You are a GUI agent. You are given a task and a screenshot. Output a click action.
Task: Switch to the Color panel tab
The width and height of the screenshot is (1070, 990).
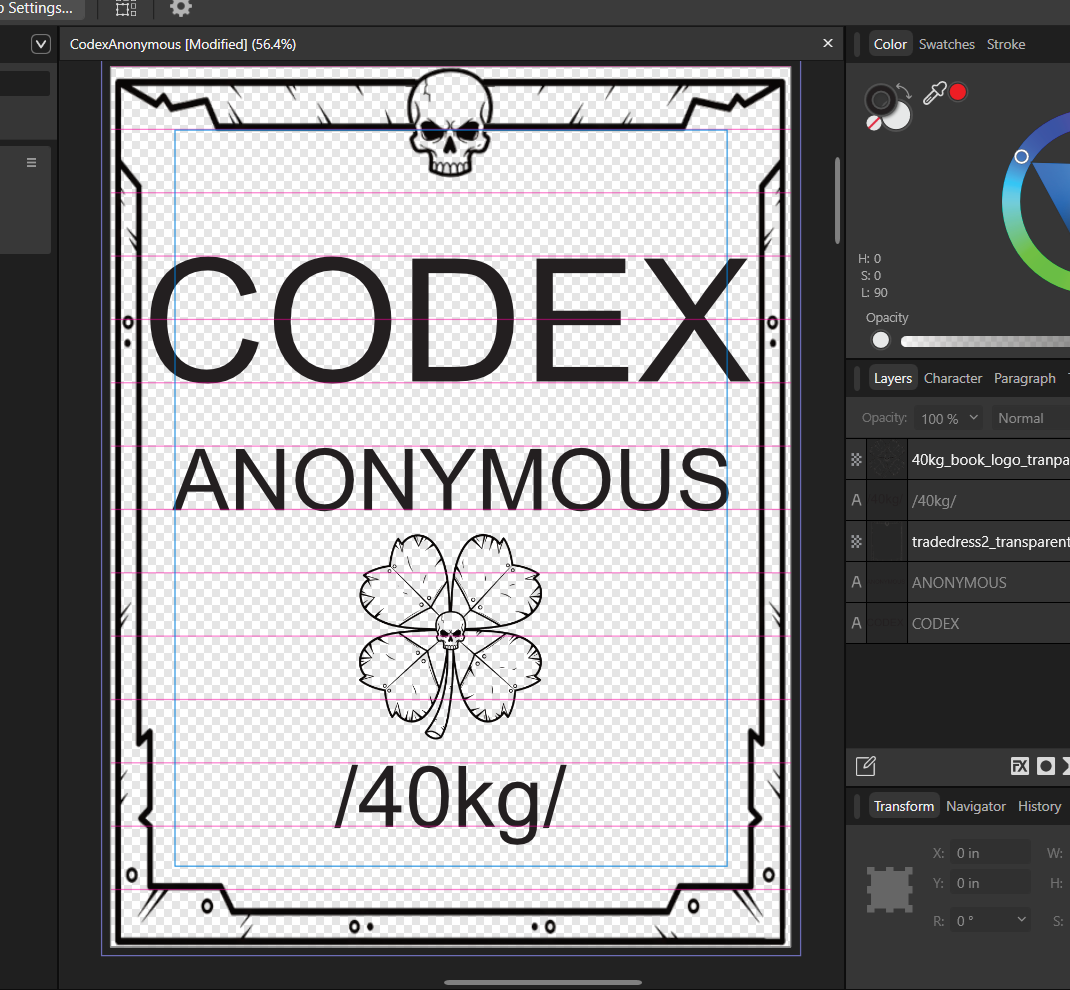click(x=890, y=44)
